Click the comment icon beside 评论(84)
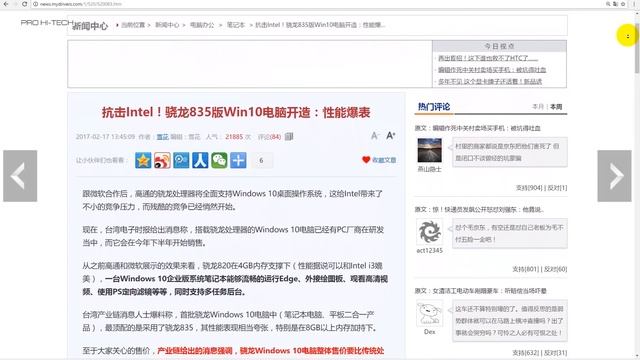This screenshot has height=360, width=640. click(x=289, y=136)
